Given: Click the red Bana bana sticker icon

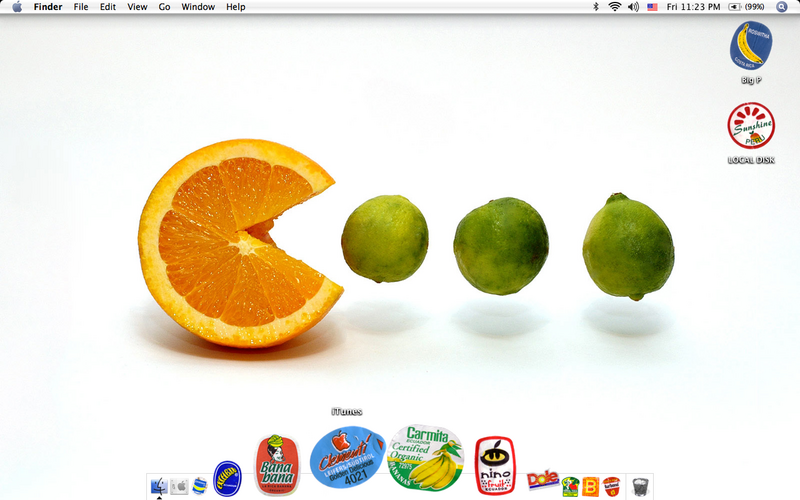Looking at the screenshot, I should pos(277,465).
